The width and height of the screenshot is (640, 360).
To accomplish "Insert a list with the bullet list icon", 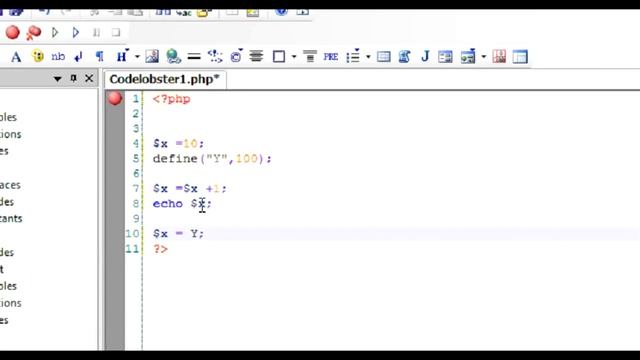I will pos(353,56).
